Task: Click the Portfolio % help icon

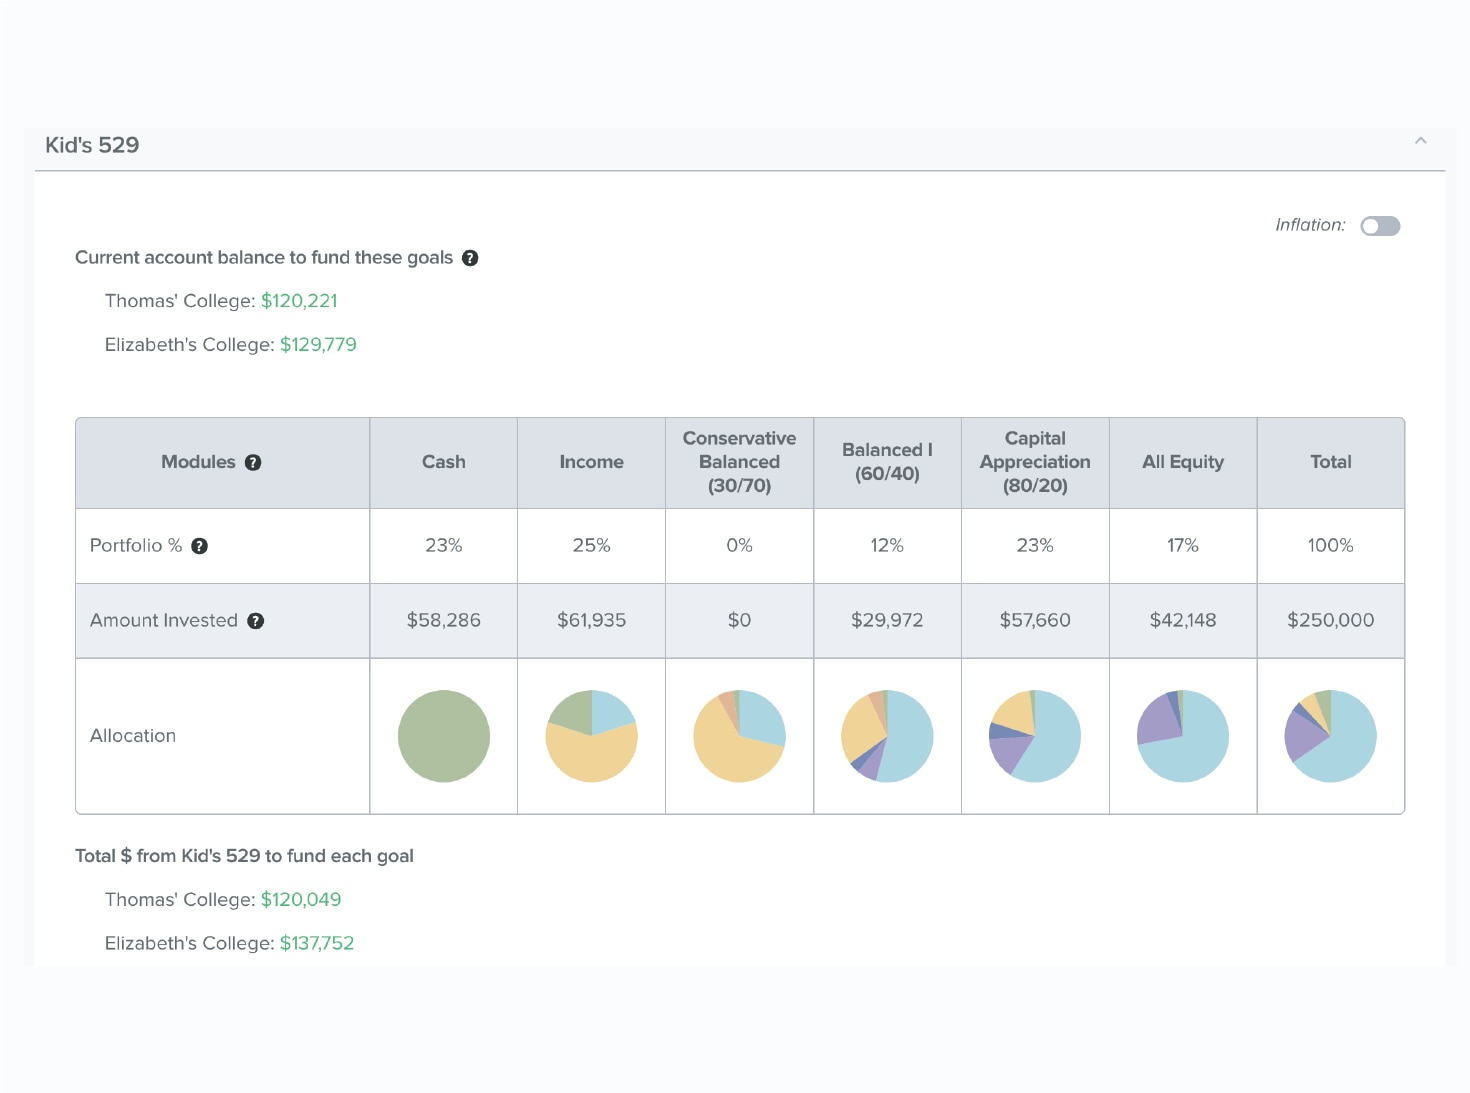Action: (x=200, y=546)
